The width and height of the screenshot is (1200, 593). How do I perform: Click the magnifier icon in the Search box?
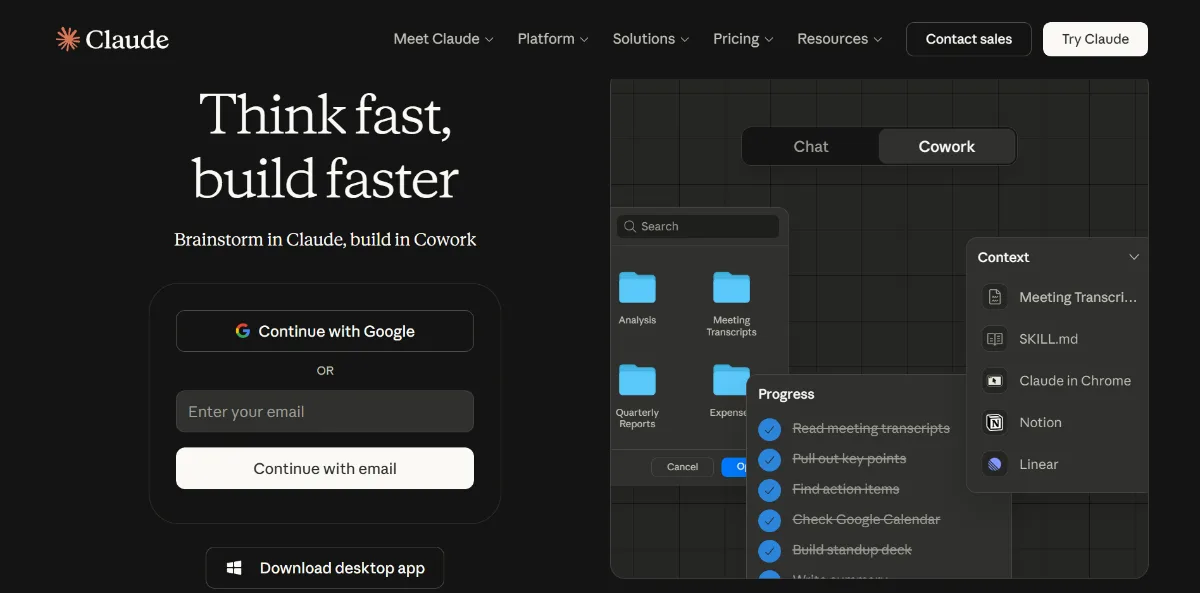pyautogui.click(x=630, y=227)
